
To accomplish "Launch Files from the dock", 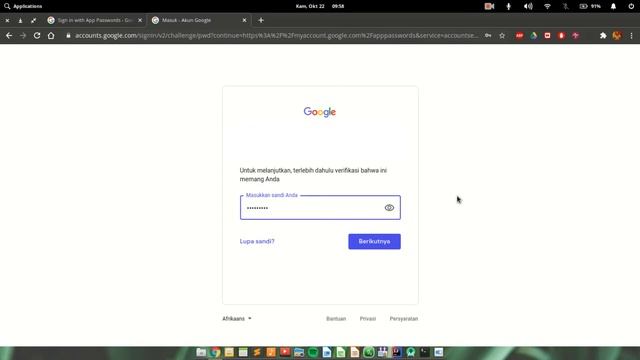I will 201,352.
